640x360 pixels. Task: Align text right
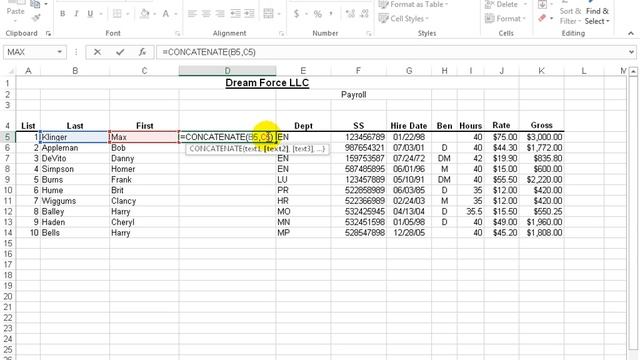[220, 14]
